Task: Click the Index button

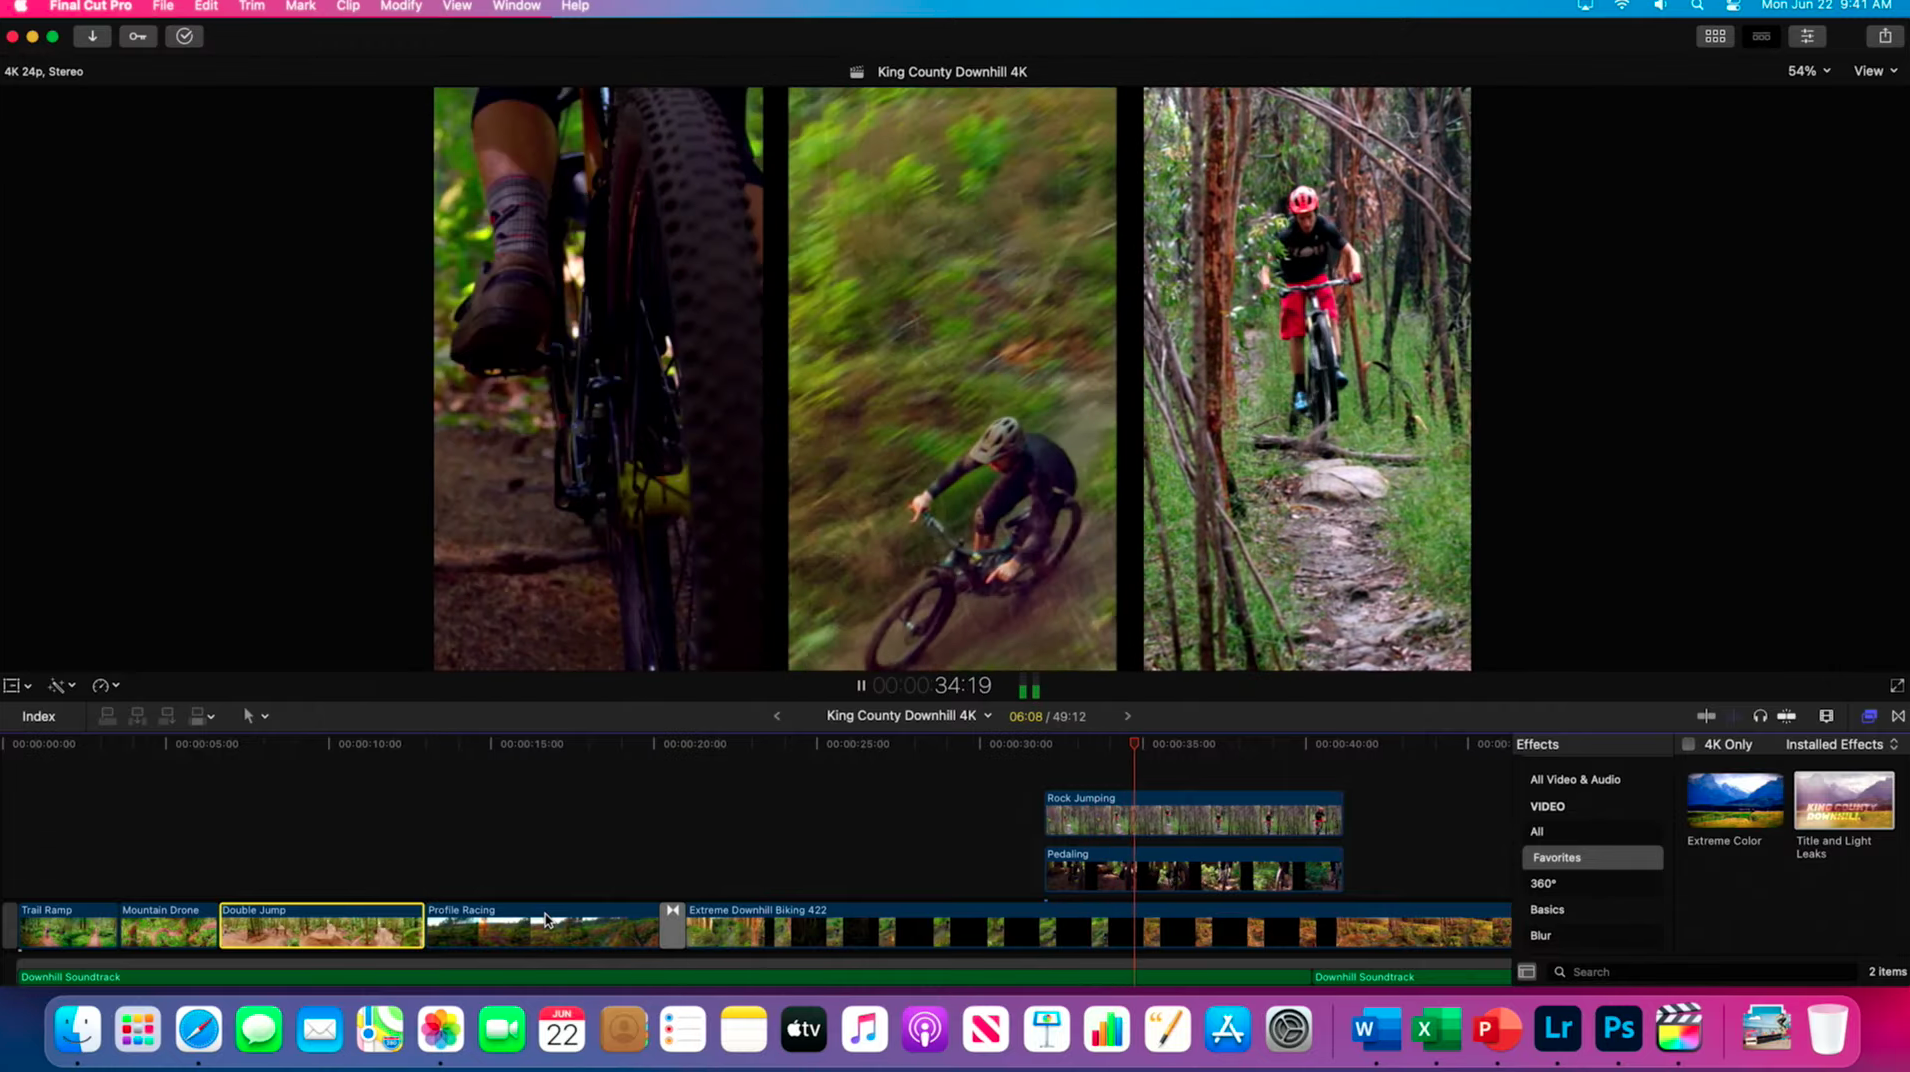Action: tap(39, 716)
